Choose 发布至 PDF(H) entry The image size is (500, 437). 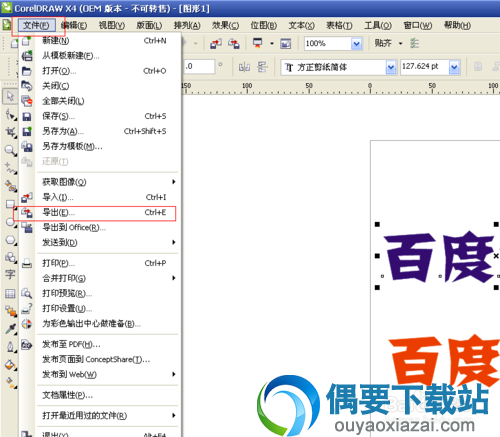(x=100, y=344)
